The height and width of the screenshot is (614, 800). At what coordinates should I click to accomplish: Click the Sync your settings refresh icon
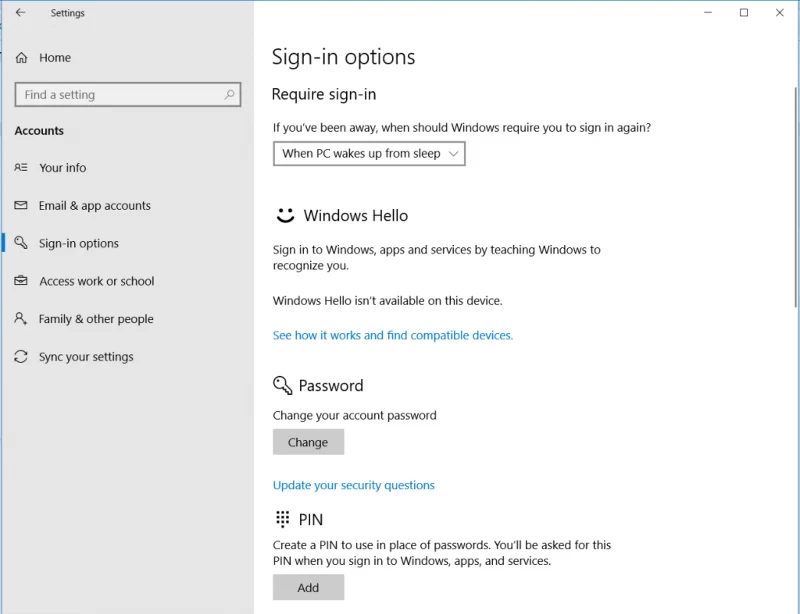point(22,357)
